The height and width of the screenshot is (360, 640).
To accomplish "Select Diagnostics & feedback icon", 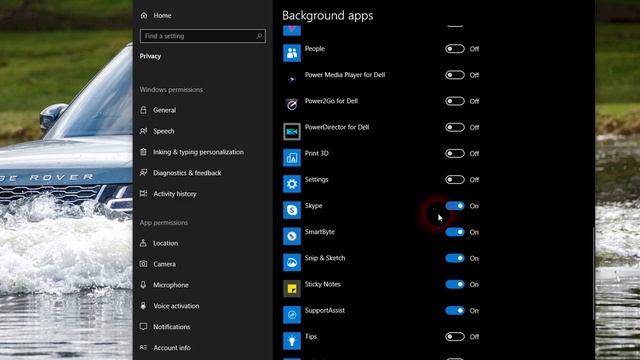I will pos(143,173).
